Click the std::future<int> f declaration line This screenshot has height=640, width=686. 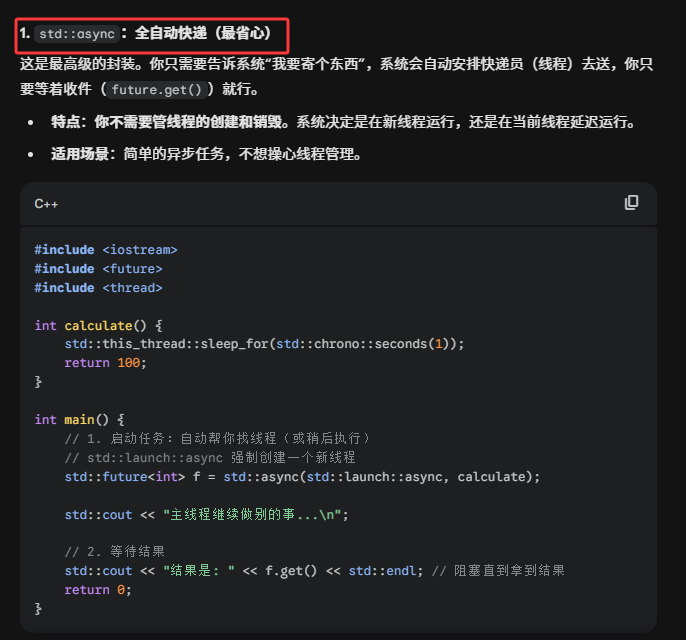point(302,476)
